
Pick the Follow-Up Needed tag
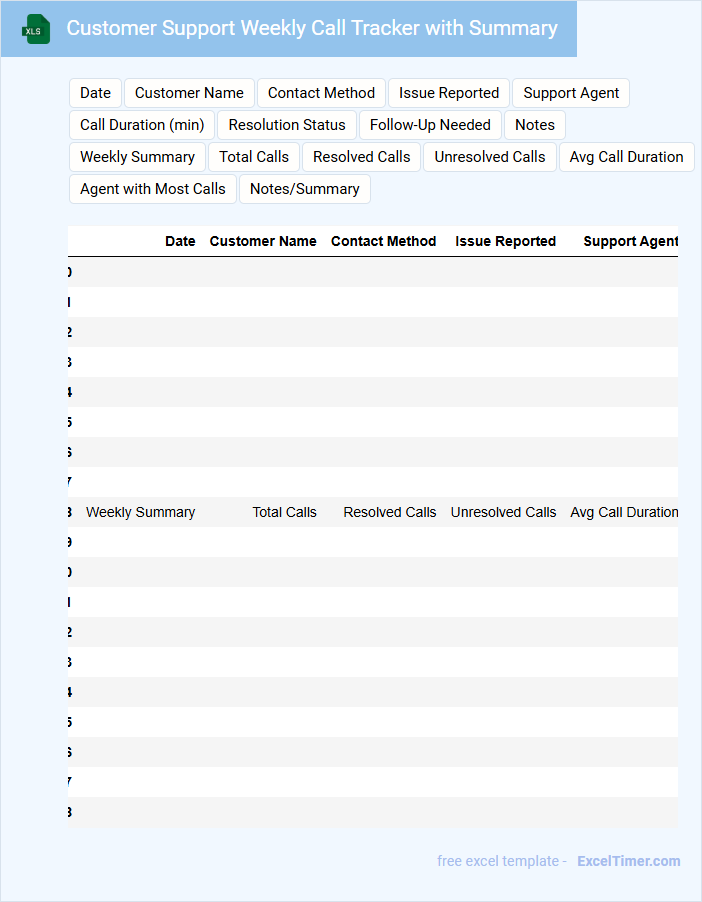(x=430, y=125)
